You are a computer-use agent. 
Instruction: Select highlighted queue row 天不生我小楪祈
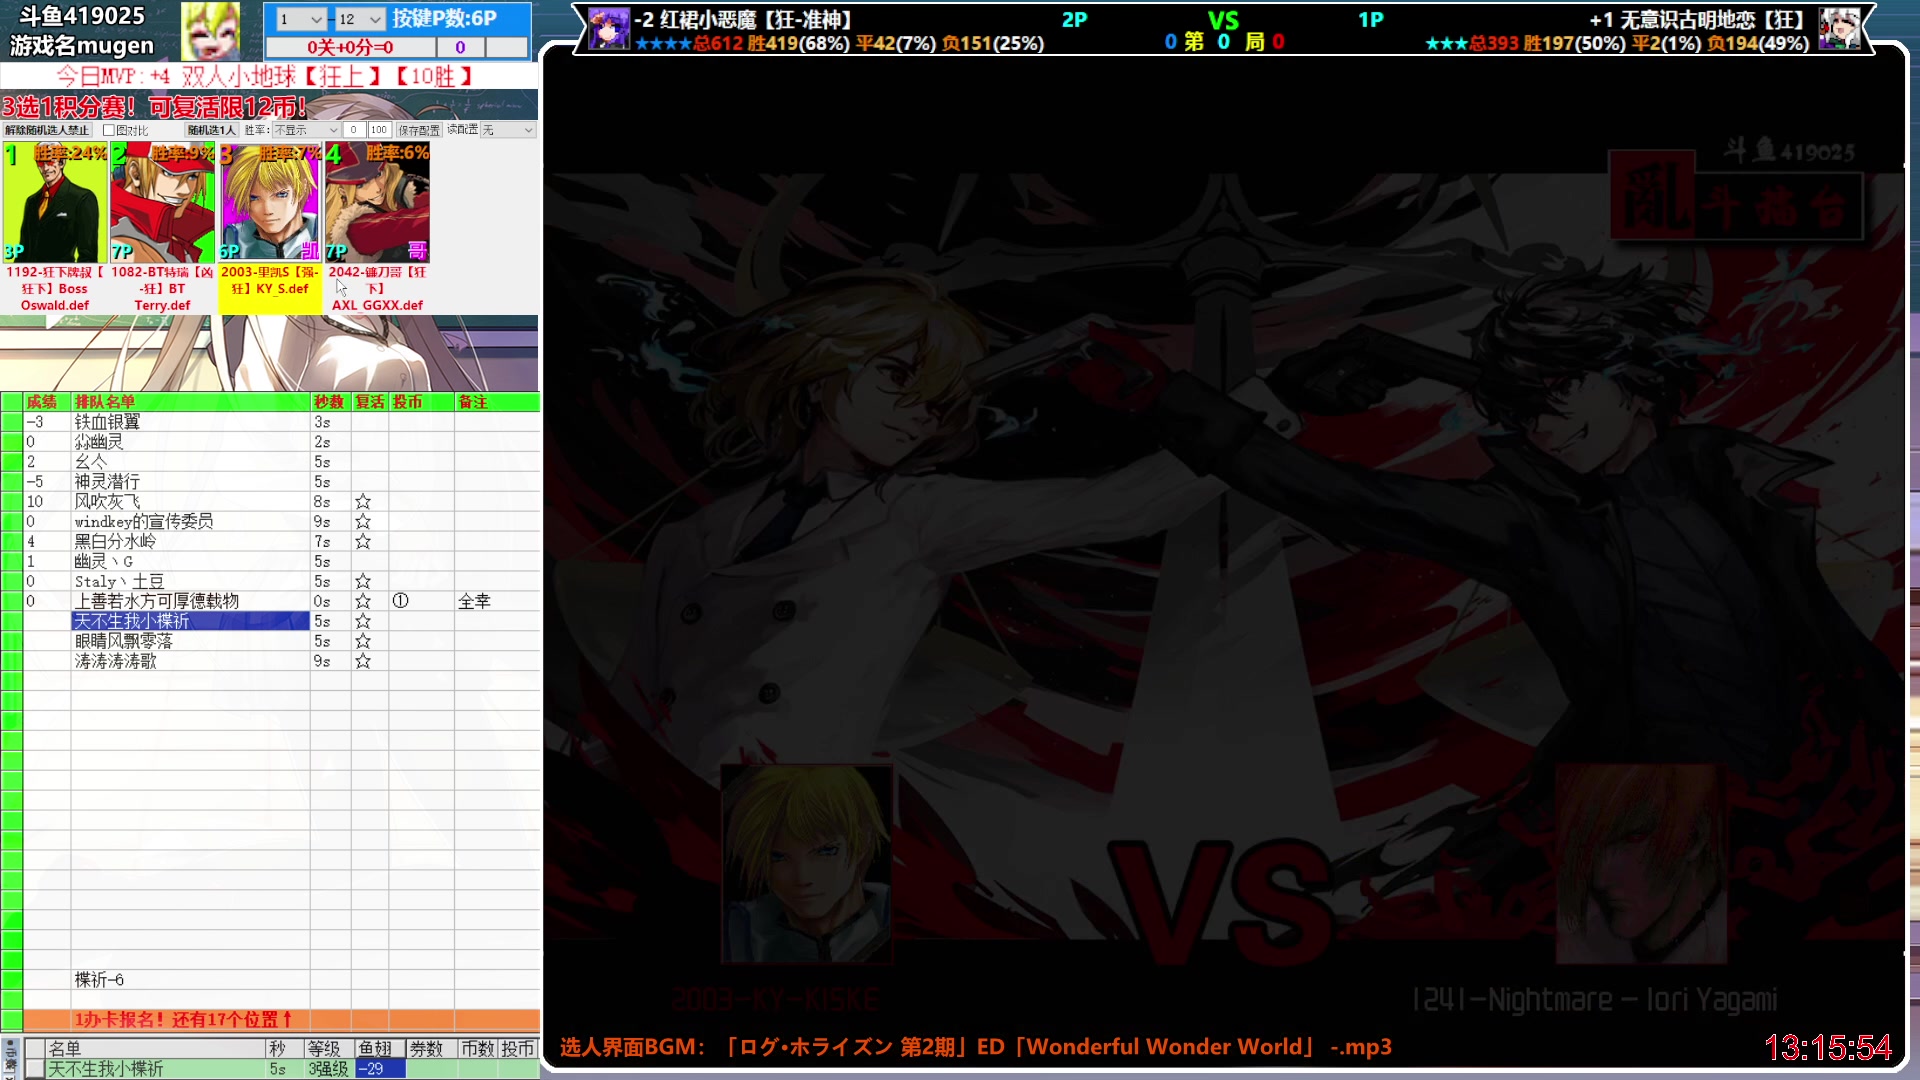190,622
